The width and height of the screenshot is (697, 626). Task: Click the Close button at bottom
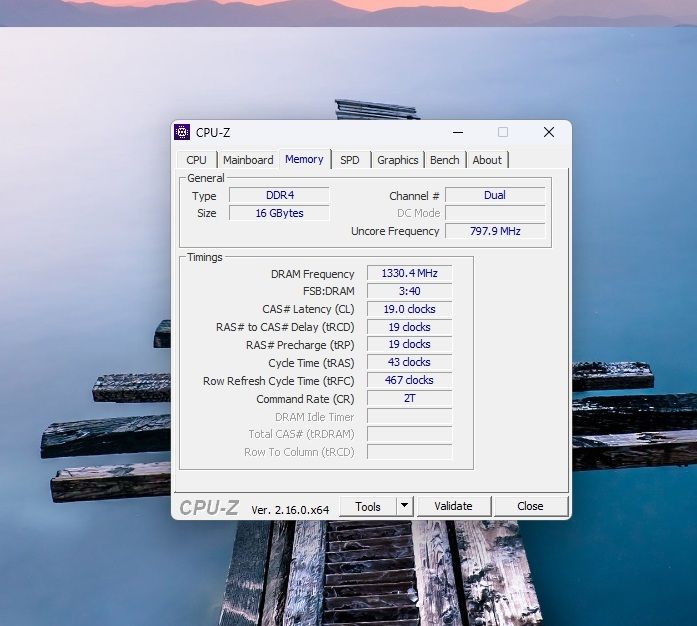click(x=530, y=506)
